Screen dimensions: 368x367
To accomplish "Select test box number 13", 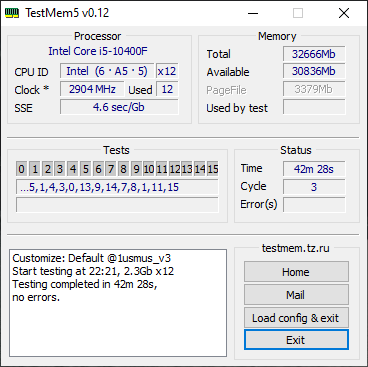I will point(187,169).
